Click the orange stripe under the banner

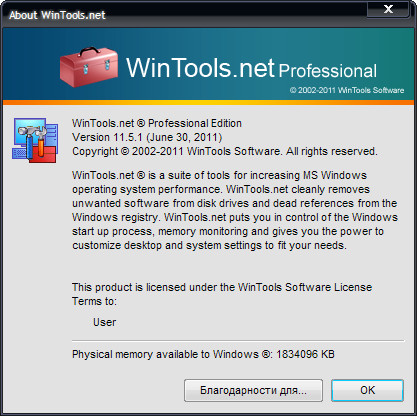pyautogui.click(x=208, y=102)
